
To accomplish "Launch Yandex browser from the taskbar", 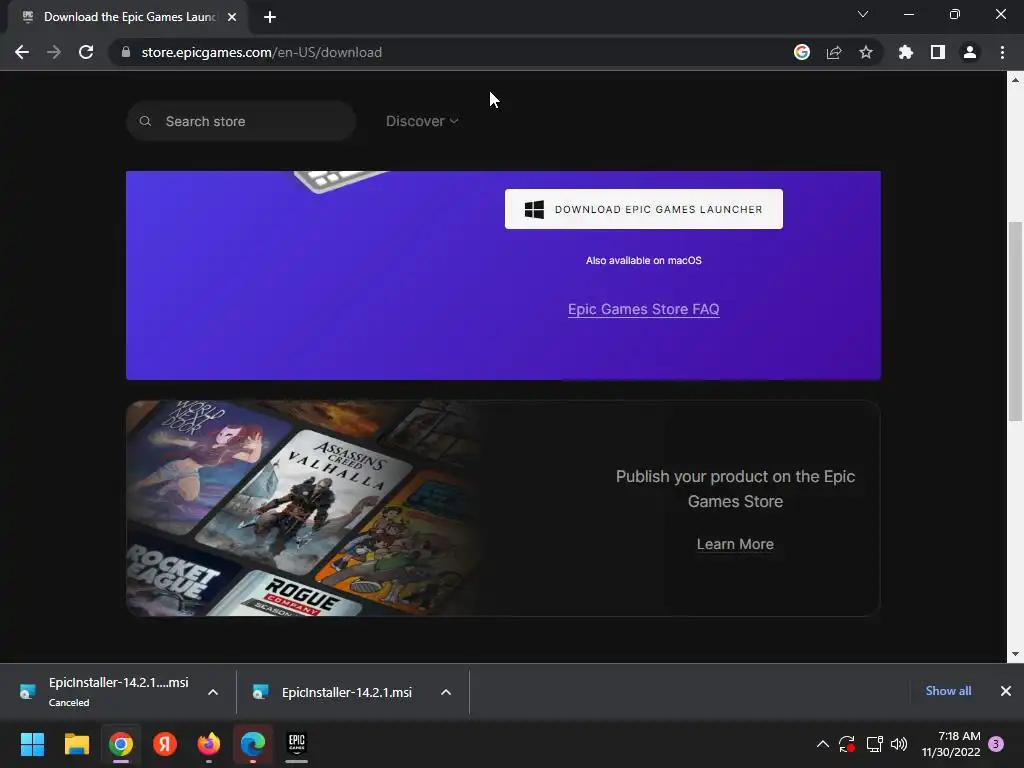I will 165,744.
